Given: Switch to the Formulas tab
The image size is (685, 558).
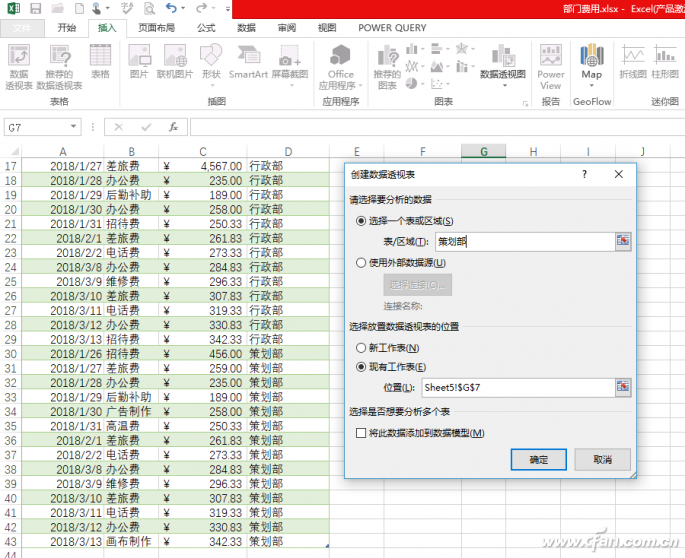Looking at the screenshot, I should (206, 28).
